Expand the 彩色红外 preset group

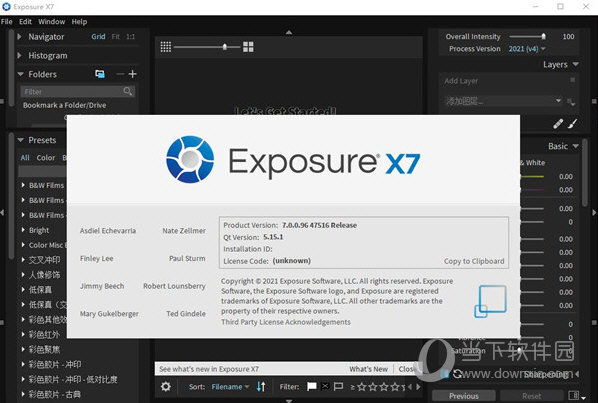pyautogui.click(x=23, y=334)
